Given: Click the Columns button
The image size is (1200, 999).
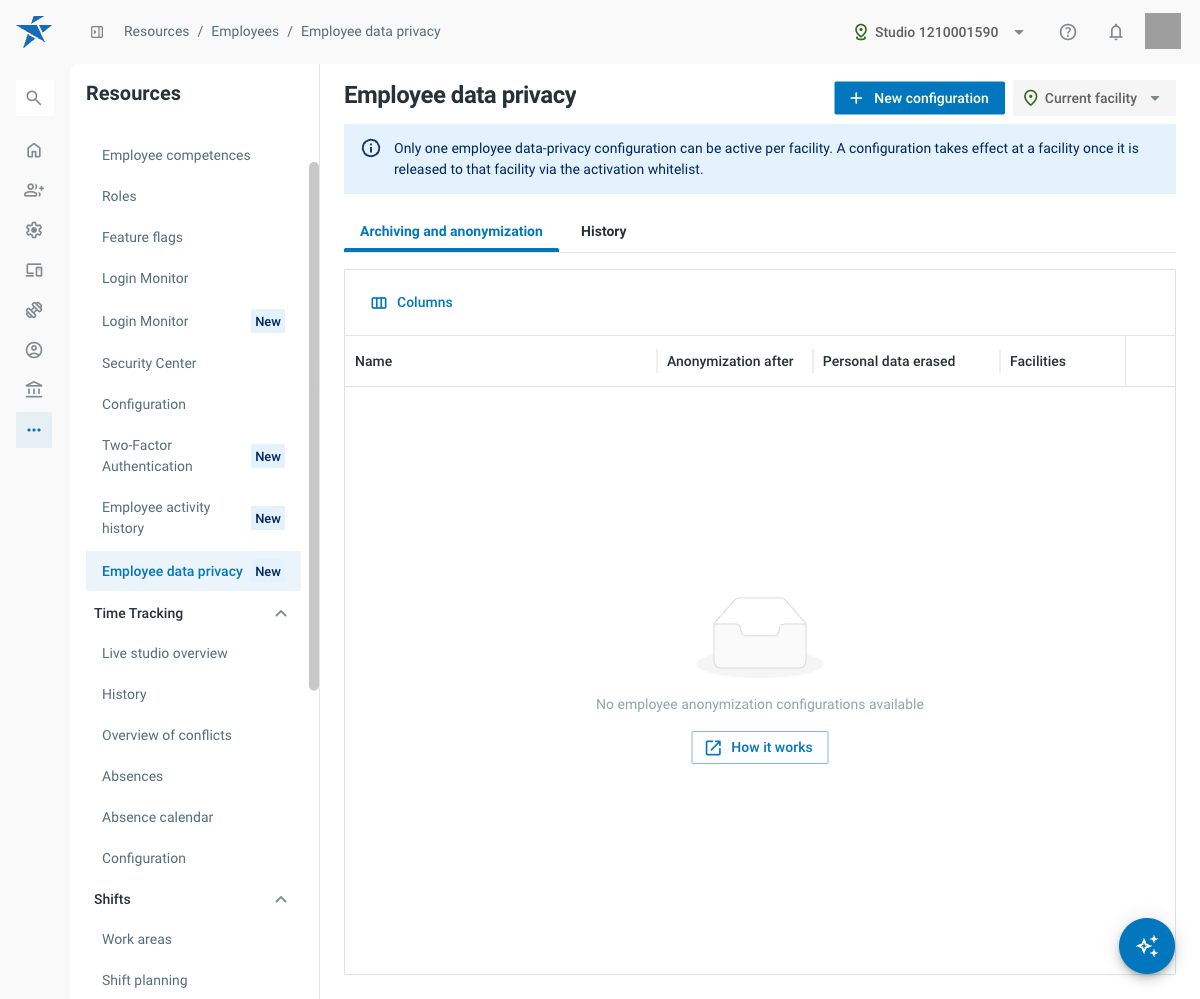Looking at the screenshot, I should (x=412, y=303).
